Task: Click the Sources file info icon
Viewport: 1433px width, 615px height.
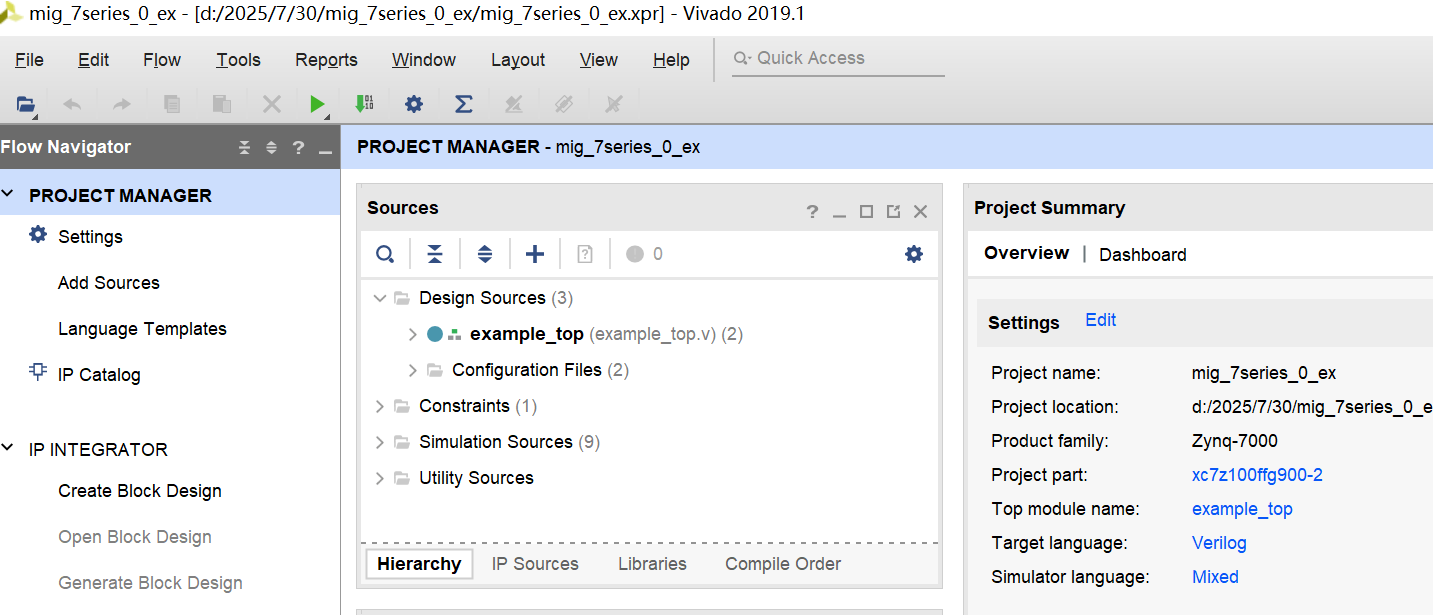Action: tap(585, 254)
